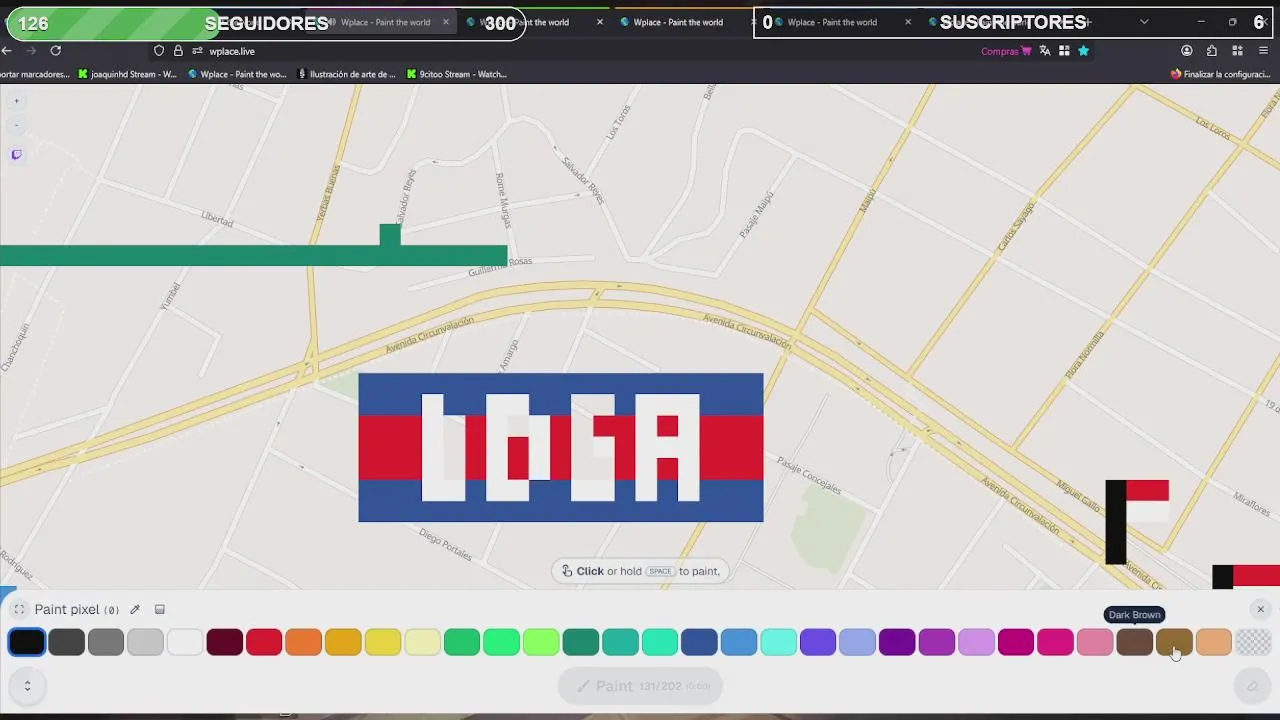Go back in browser history

click(x=7, y=50)
